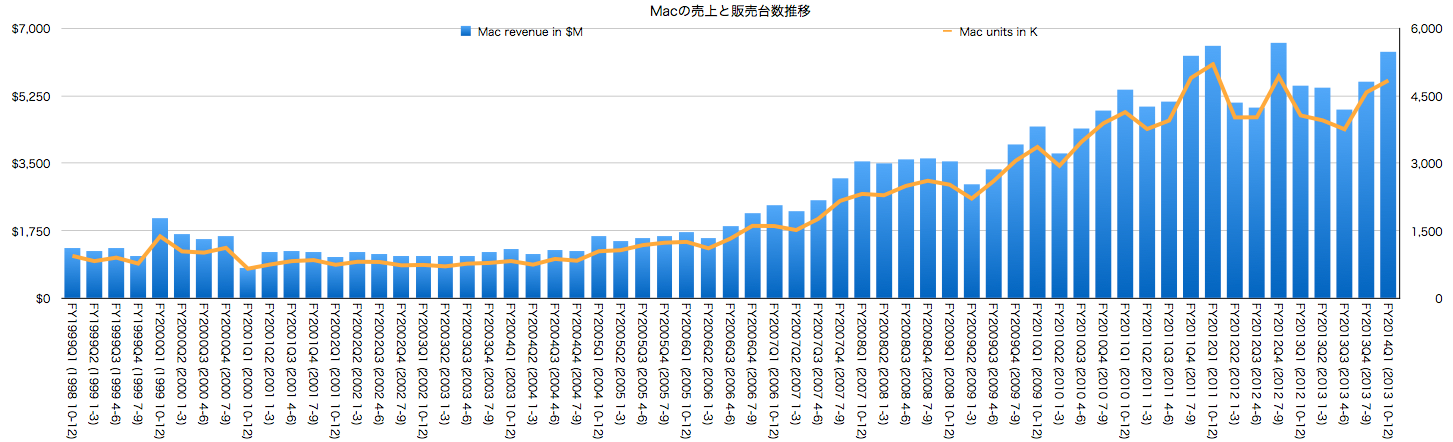Click the "FY2013Q1 (2012 10-12)" axis label

click(x=1302, y=369)
